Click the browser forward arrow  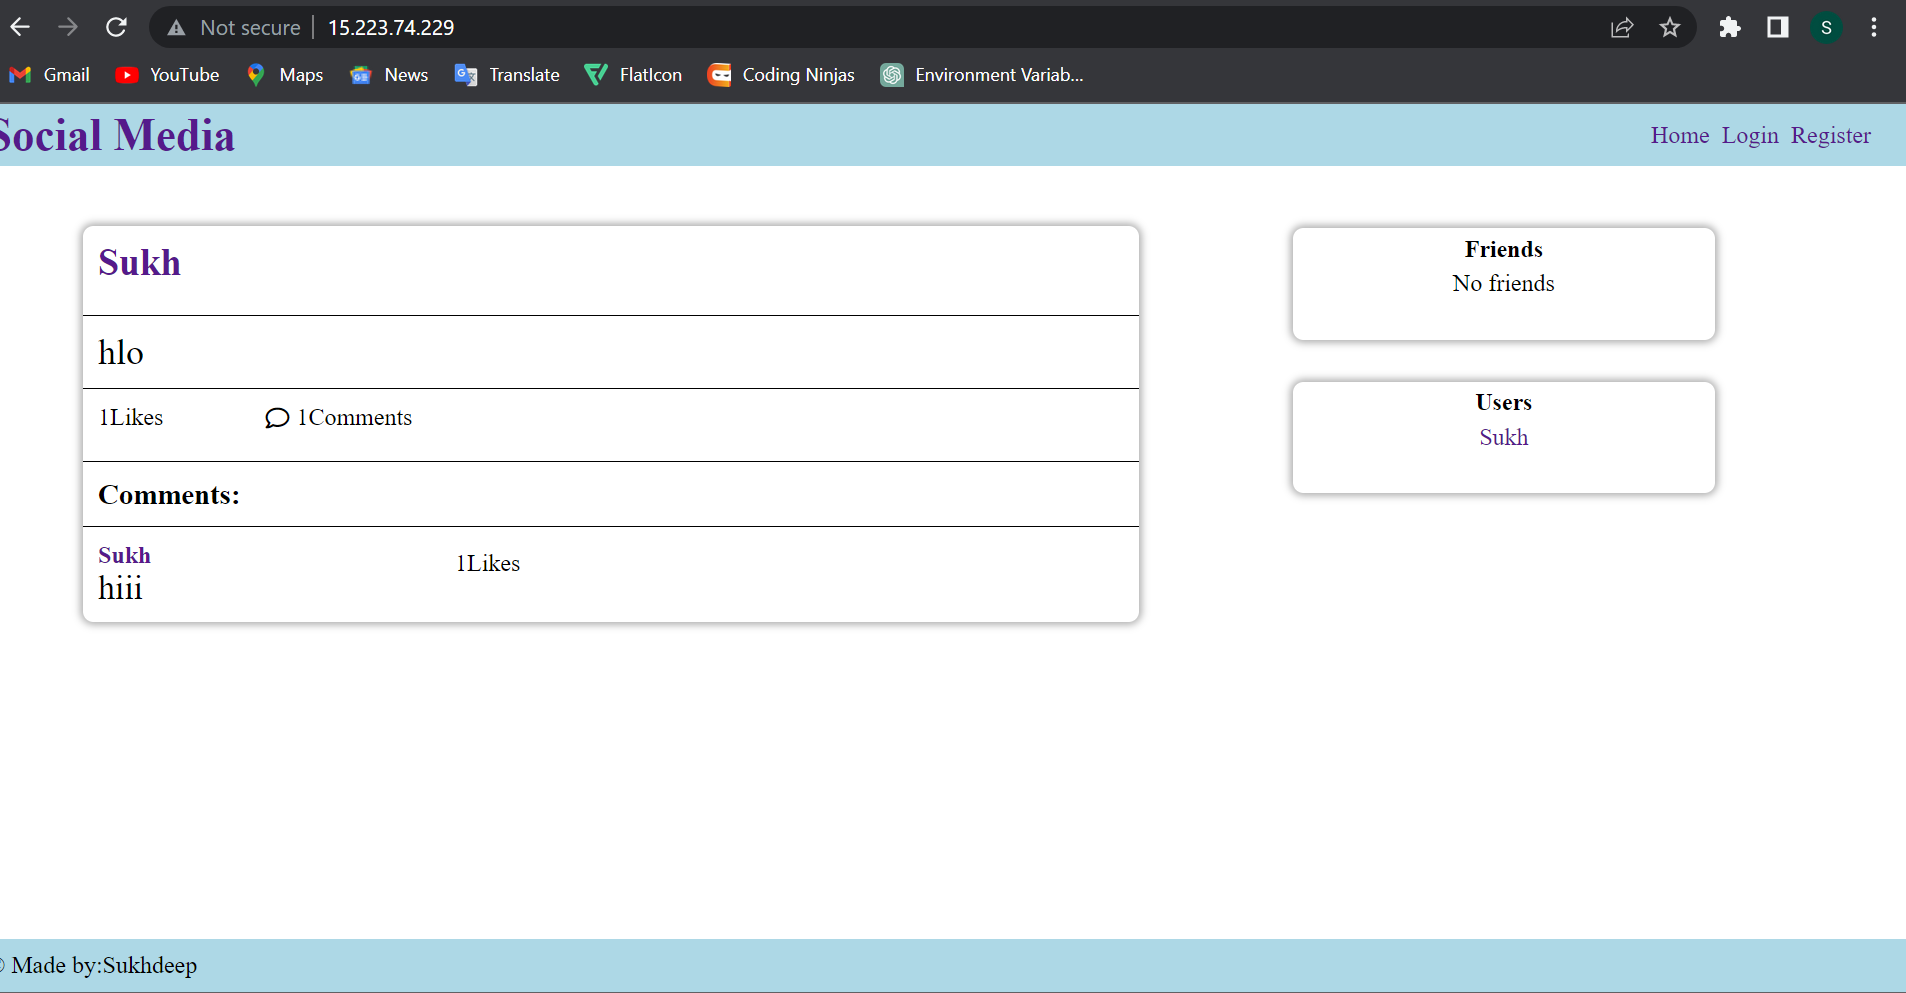click(68, 27)
